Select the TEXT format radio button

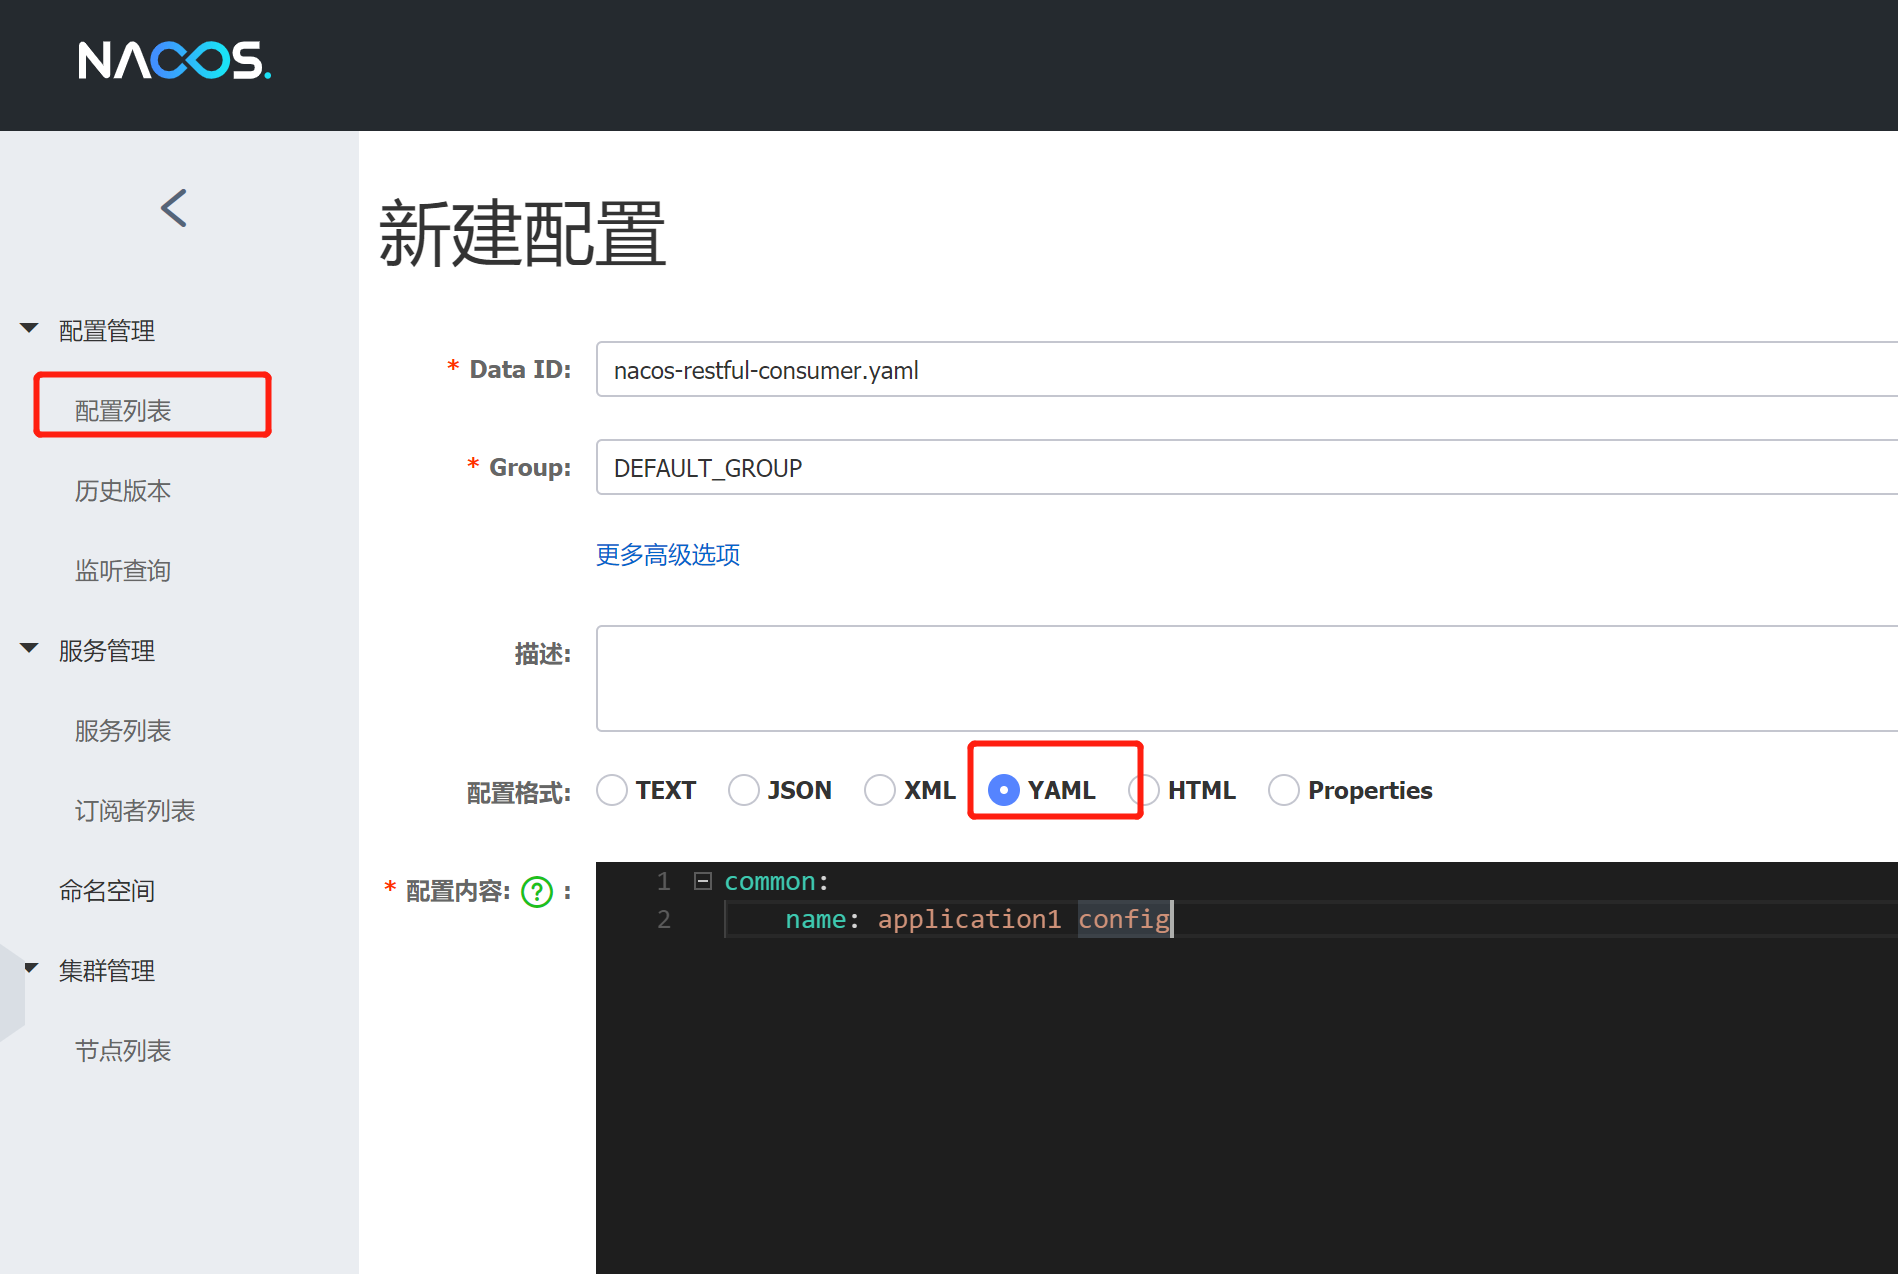pyautogui.click(x=612, y=790)
